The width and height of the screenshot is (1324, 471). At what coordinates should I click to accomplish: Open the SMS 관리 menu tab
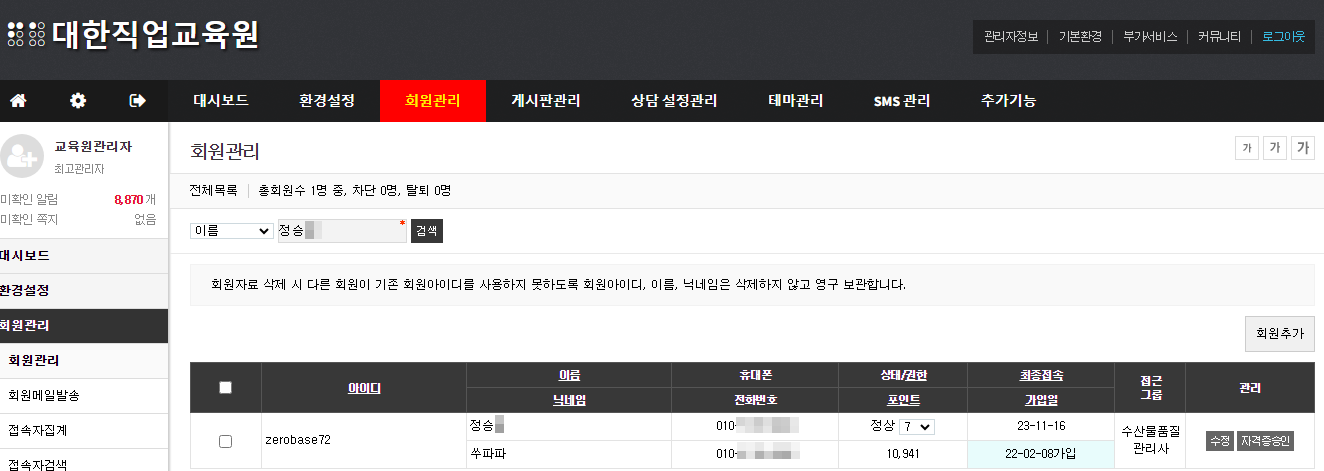(901, 101)
